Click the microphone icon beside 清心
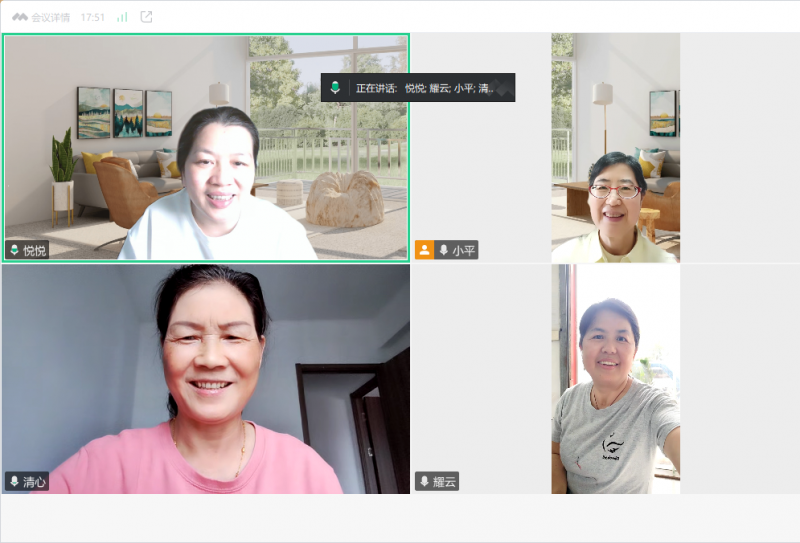800x543 pixels. [x=14, y=481]
